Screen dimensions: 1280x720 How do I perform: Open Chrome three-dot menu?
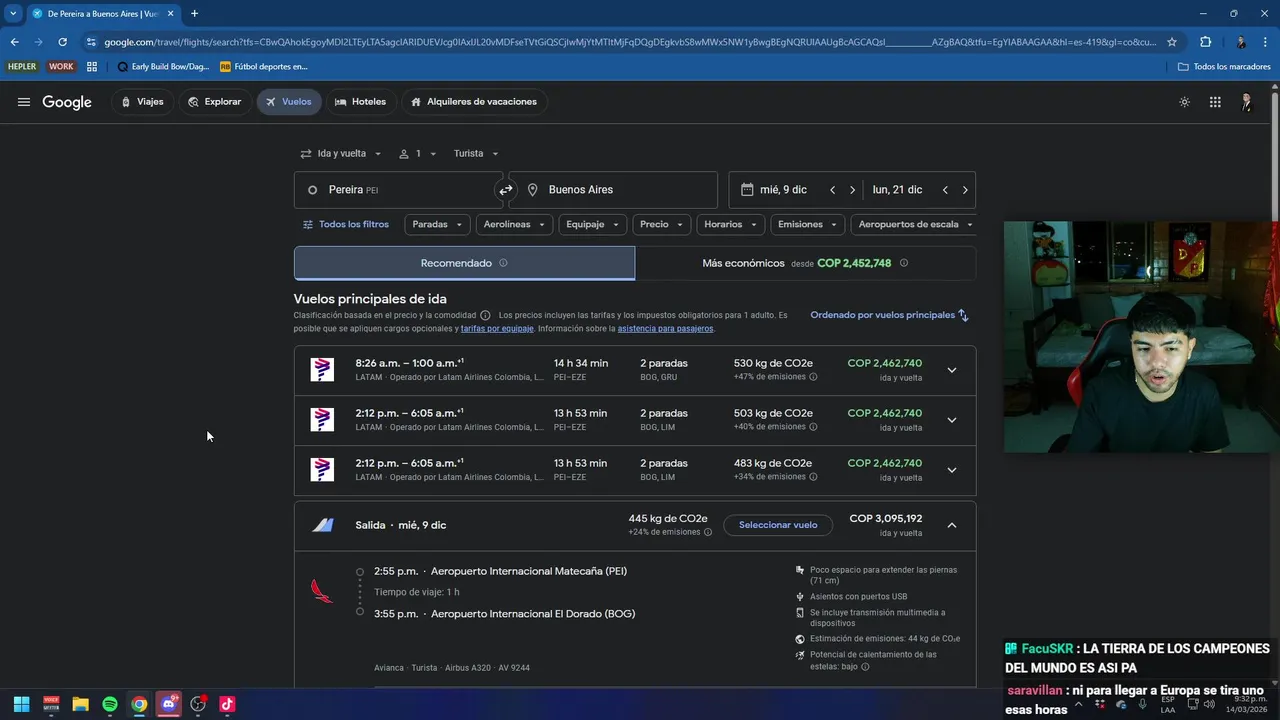[x=1266, y=42]
